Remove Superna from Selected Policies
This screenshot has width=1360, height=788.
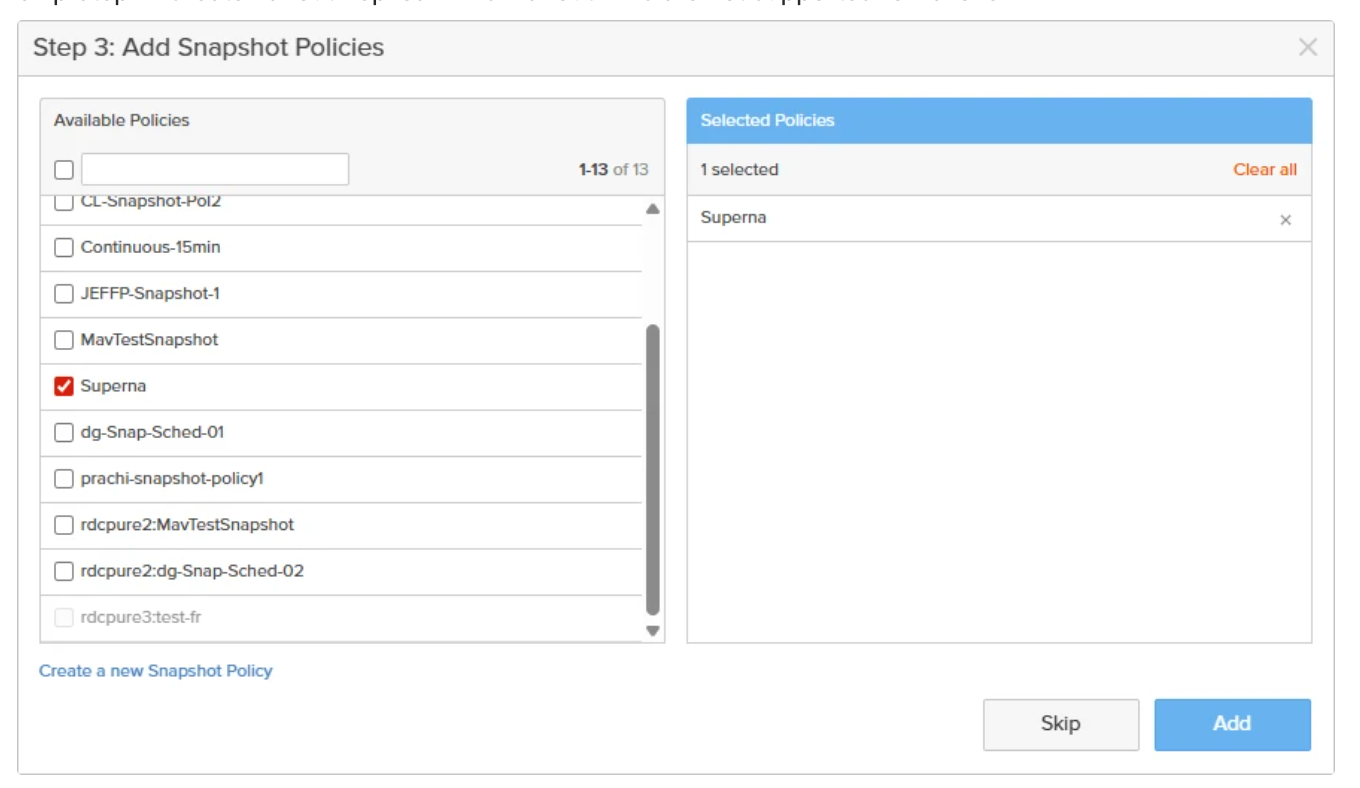coord(1286,220)
